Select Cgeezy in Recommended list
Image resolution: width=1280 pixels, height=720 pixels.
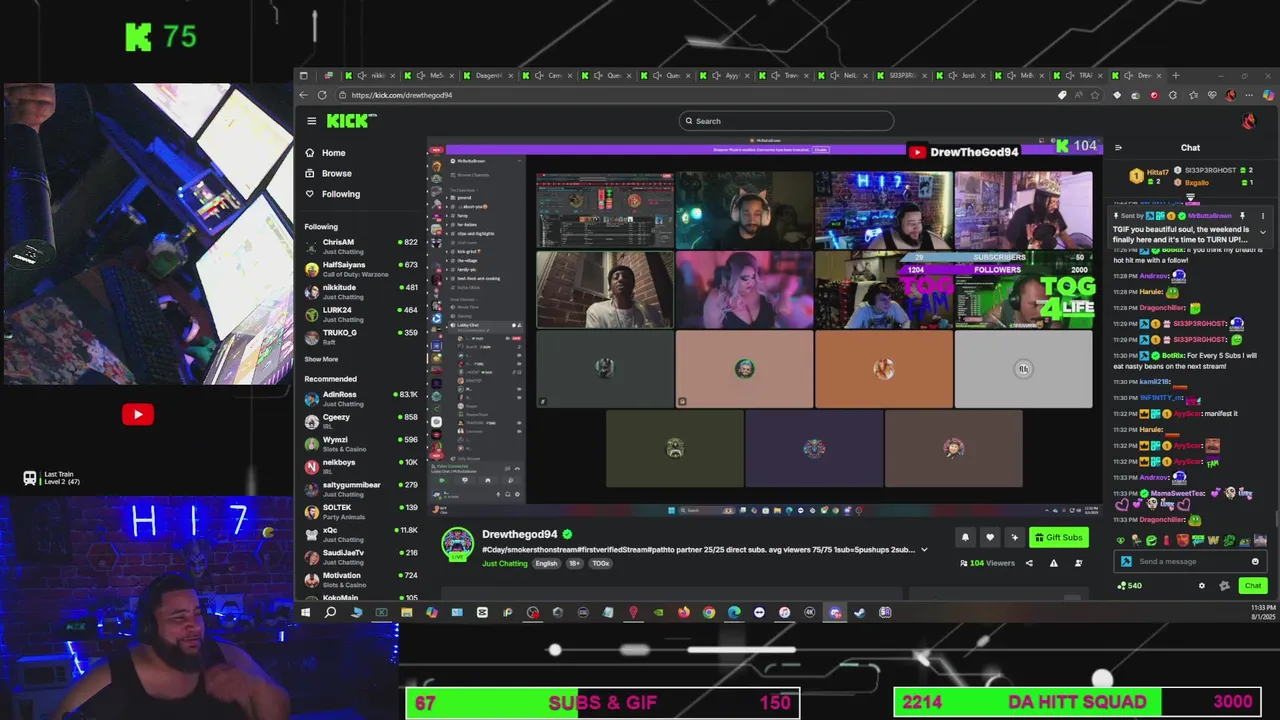(x=361, y=421)
